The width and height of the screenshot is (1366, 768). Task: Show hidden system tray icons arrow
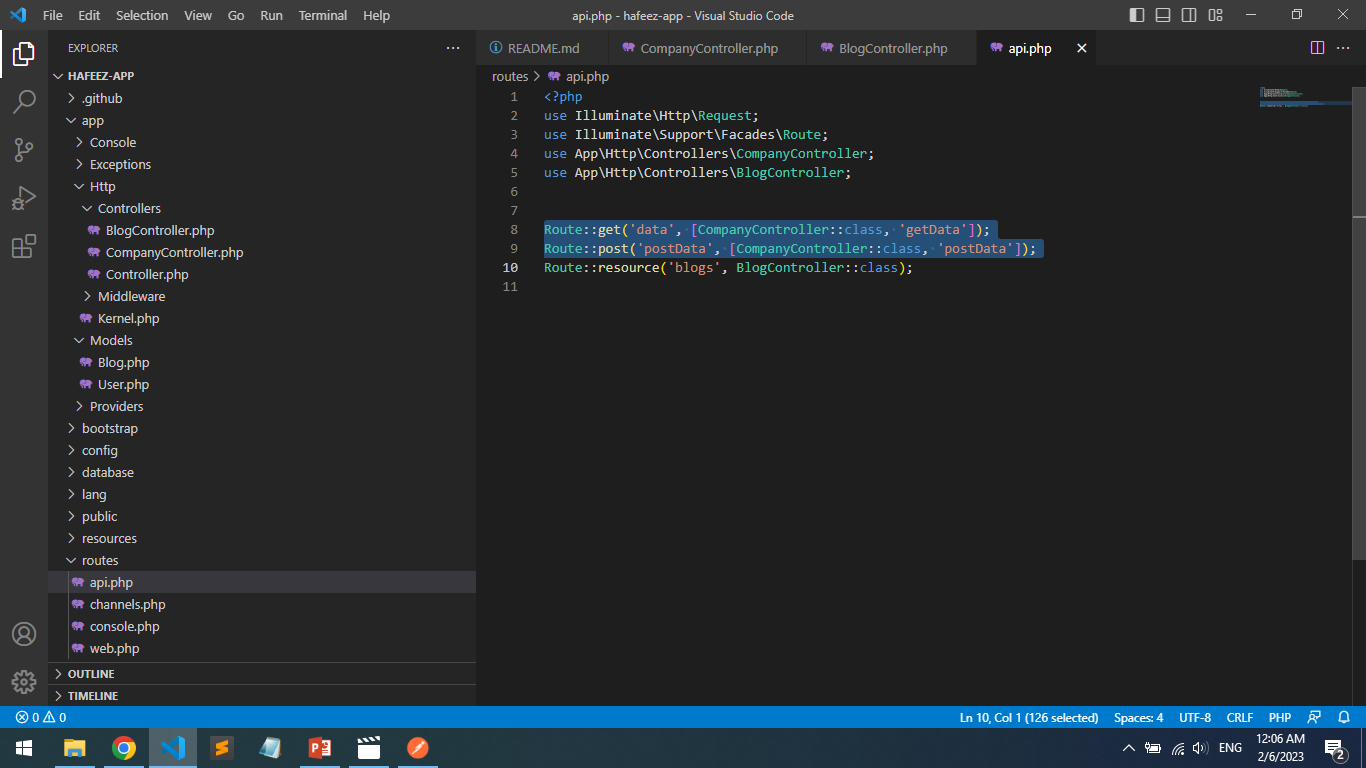point(1129,748)
